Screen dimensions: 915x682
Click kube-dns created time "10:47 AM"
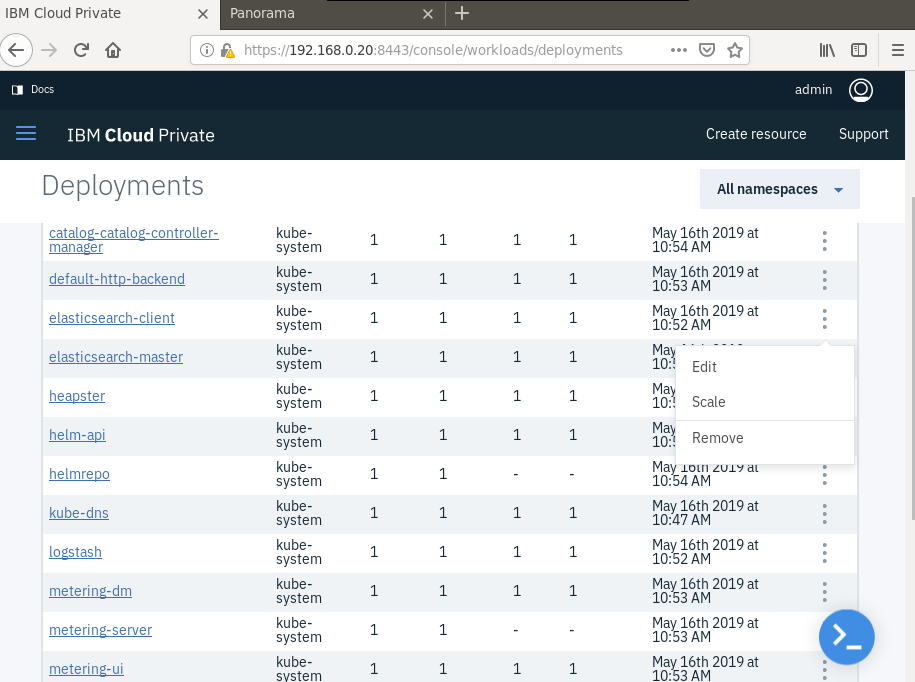point(681,520)
